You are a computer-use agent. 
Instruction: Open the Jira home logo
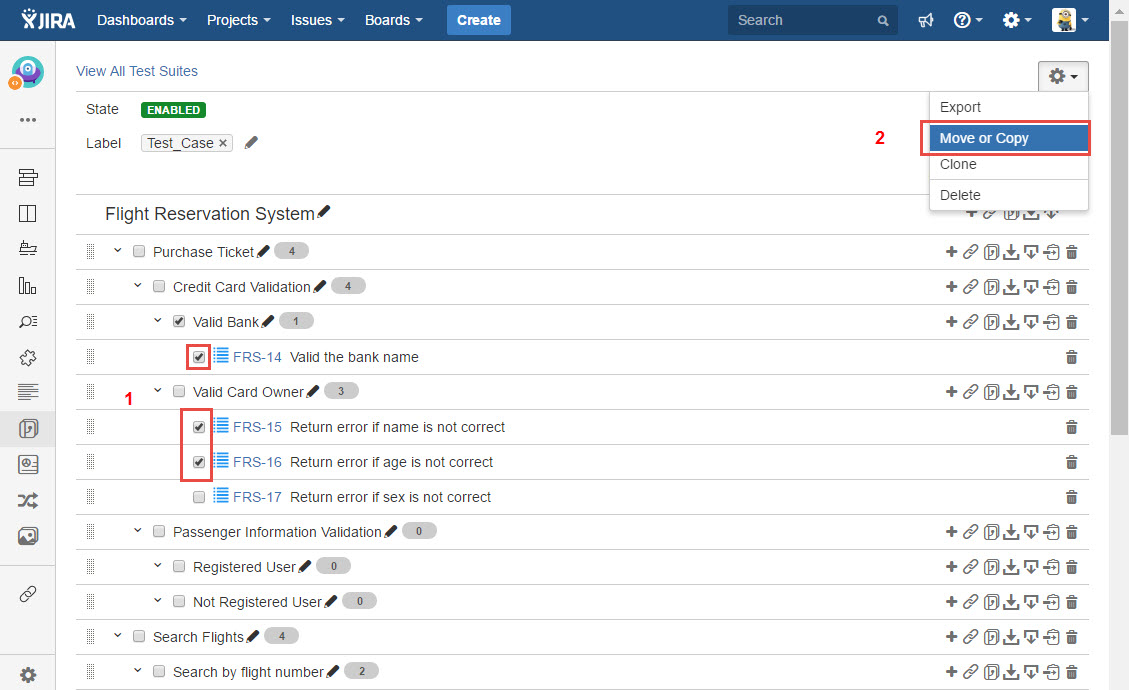point(48,19)
